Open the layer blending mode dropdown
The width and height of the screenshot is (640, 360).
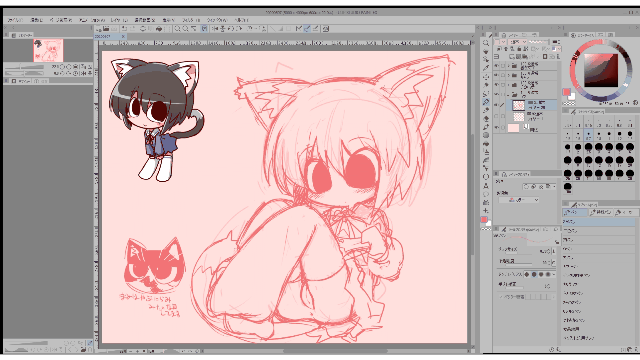point(501,42)
